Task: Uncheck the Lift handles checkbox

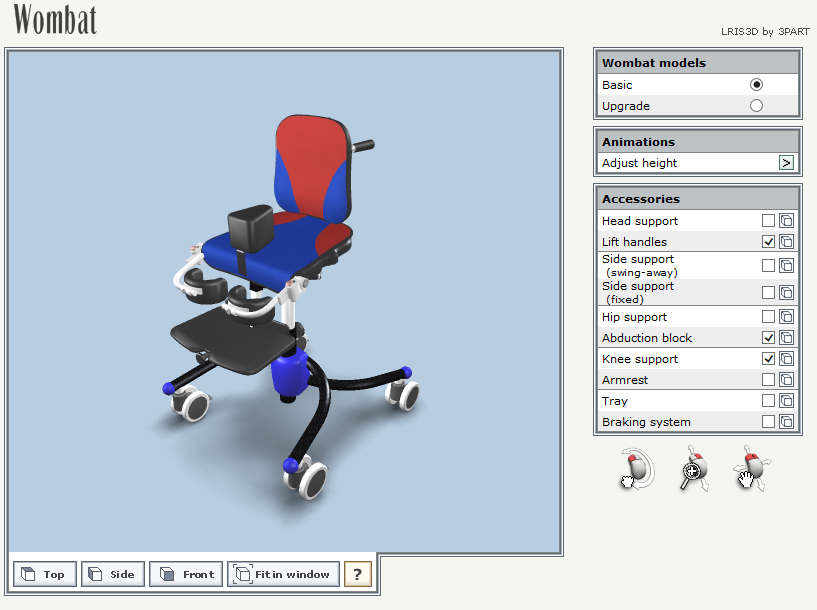Action: pyautogui.click(x=768, y=242)
